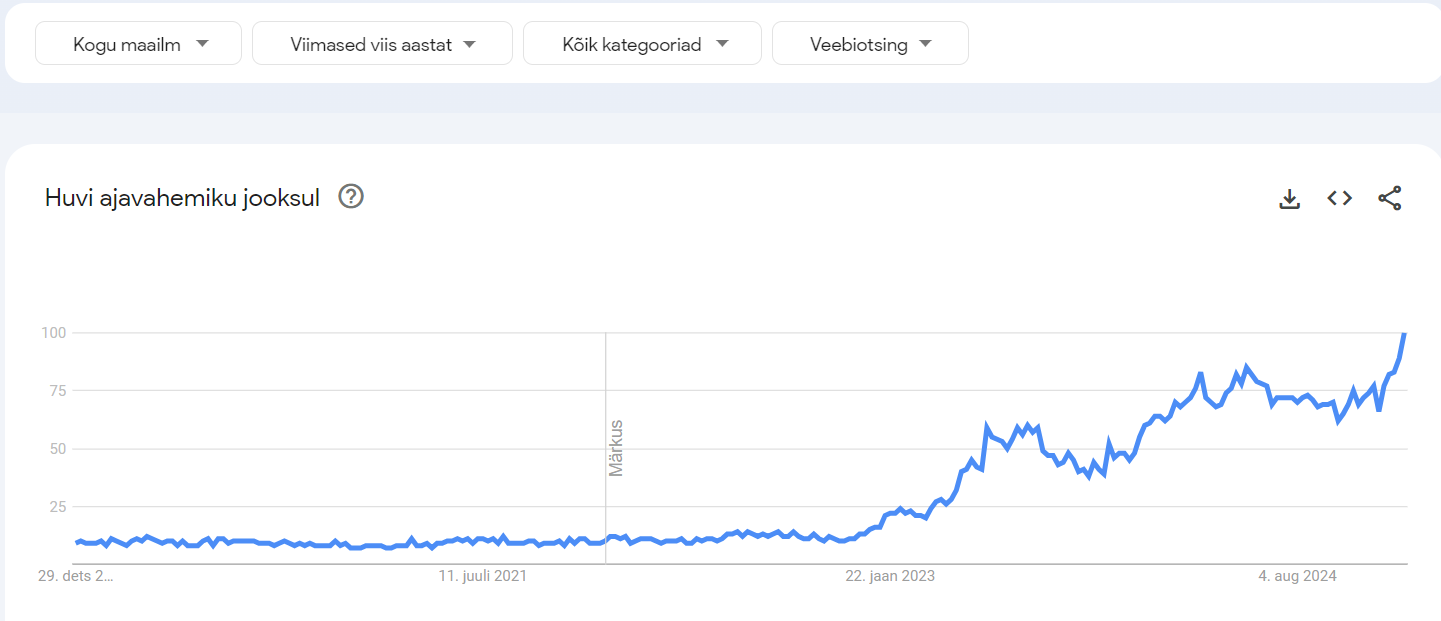This screenshot has height=621, width=1441.
Task: Click the 4. aug 2024 date label
Action: click(1297, 576)
